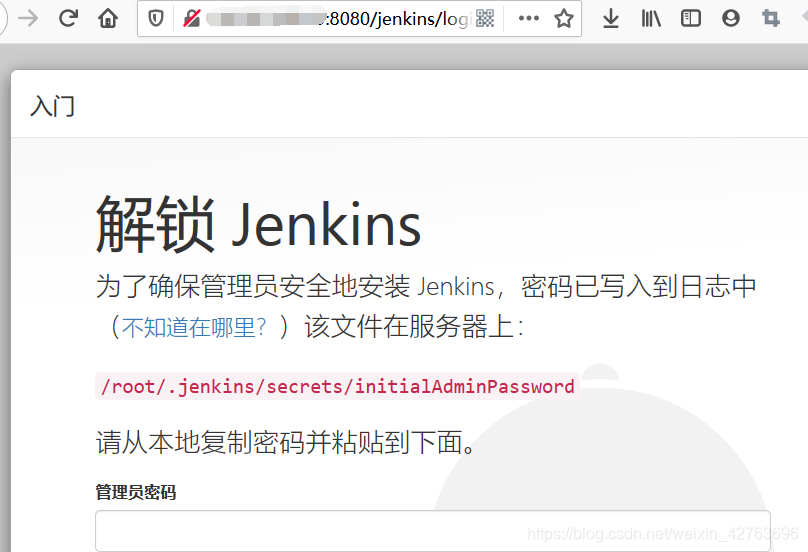Reload the Jenkins page
The height and width of the screenshot is (552, 808).
68,19
